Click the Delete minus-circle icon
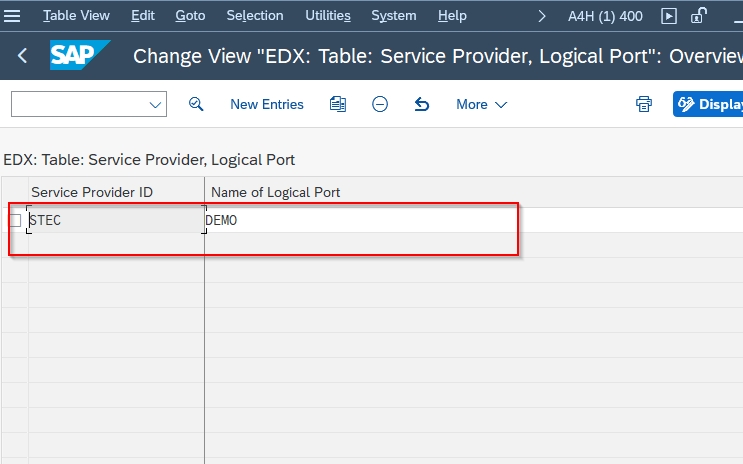 click(x=380, y=104)
